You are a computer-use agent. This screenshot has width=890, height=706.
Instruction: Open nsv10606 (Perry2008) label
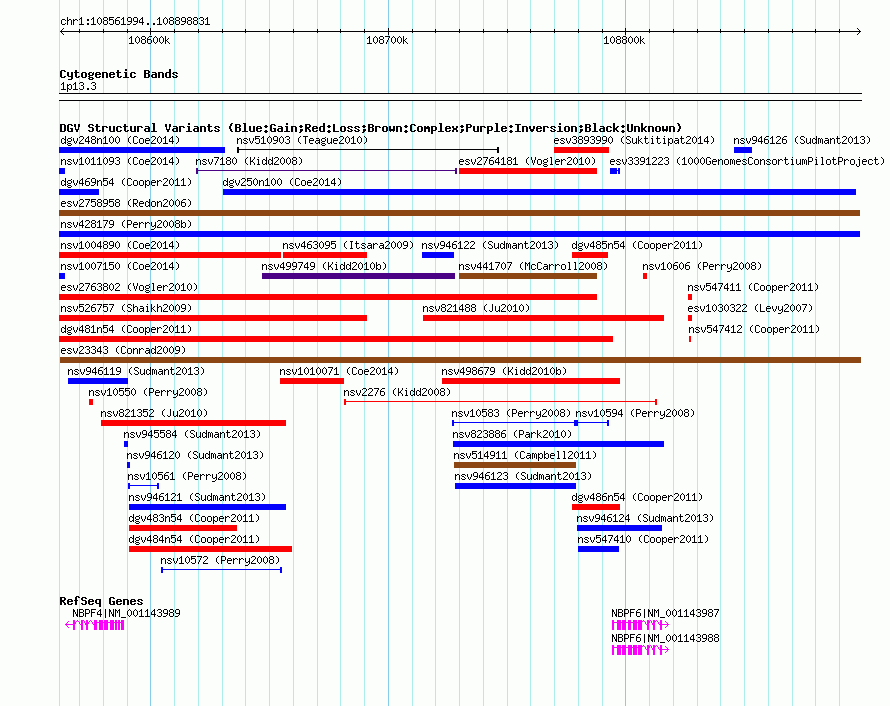click(x=702, y=266)
